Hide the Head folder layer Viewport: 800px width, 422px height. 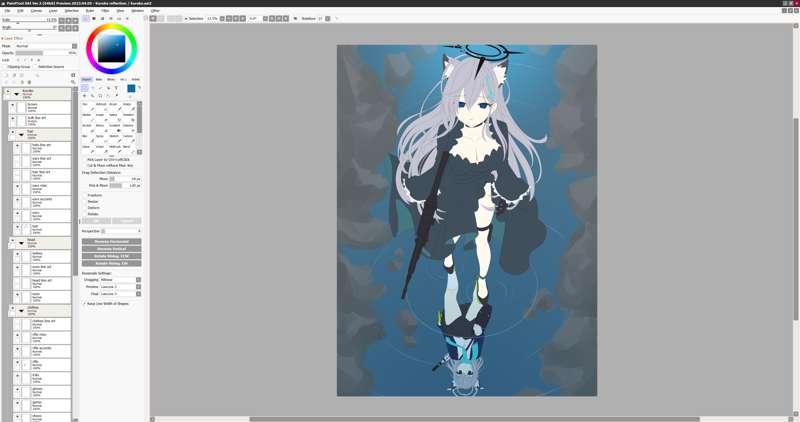coord(13,240)
